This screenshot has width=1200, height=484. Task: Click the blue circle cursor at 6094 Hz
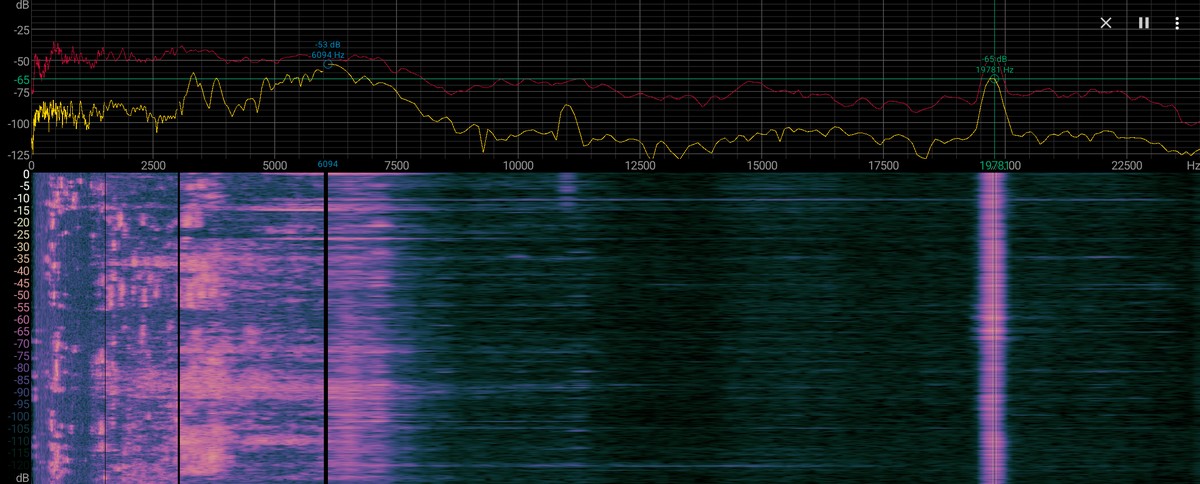(328, 64)
